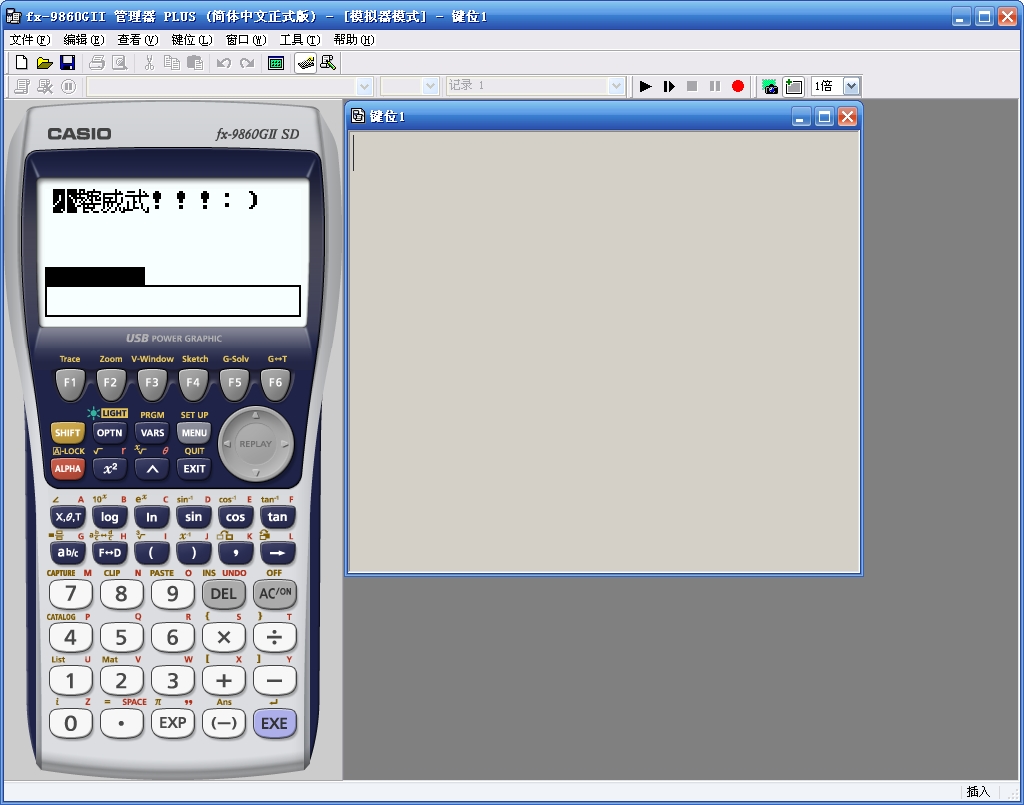Click the F↔D key
1024x805 pixels.
tap(109, 553)
